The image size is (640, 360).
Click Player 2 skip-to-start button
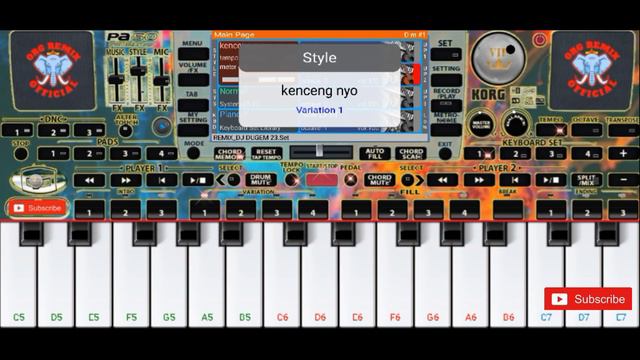coord(515,180)
